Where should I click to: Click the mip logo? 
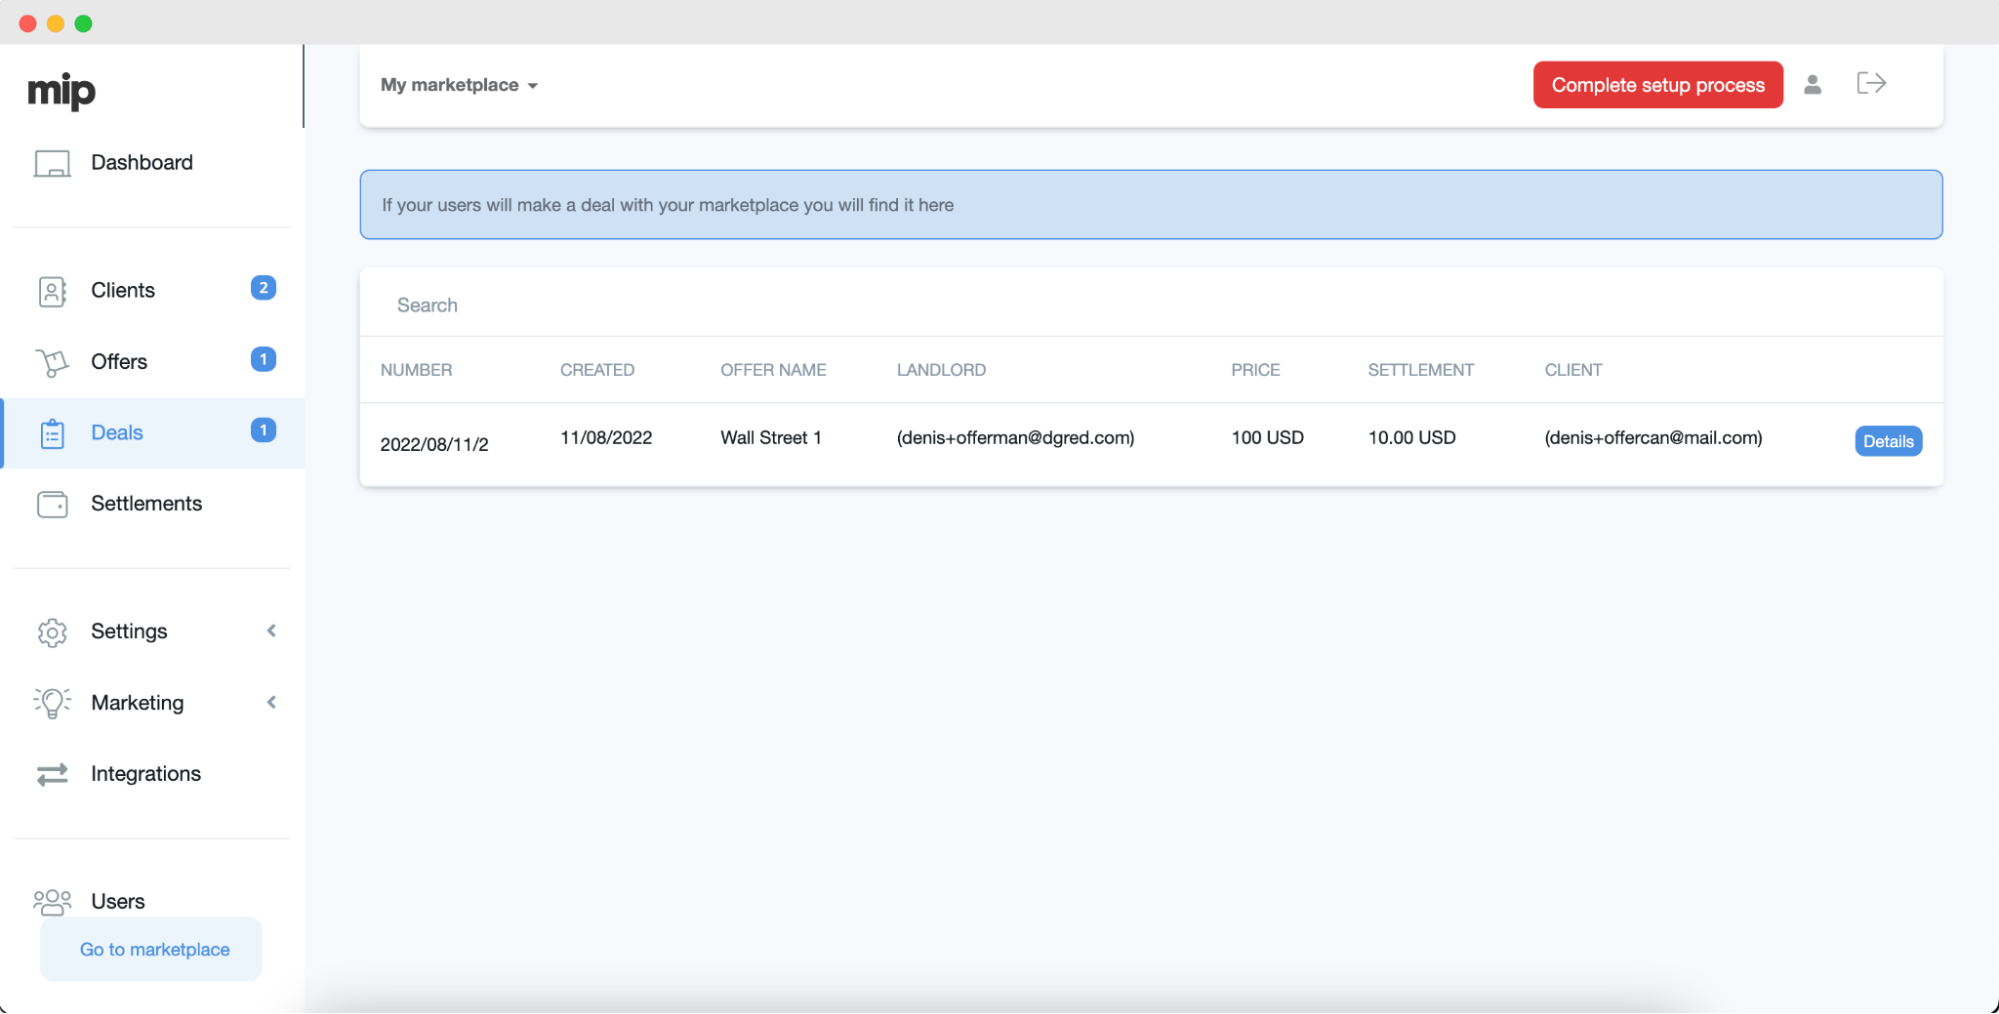click(x=61, y=90)
